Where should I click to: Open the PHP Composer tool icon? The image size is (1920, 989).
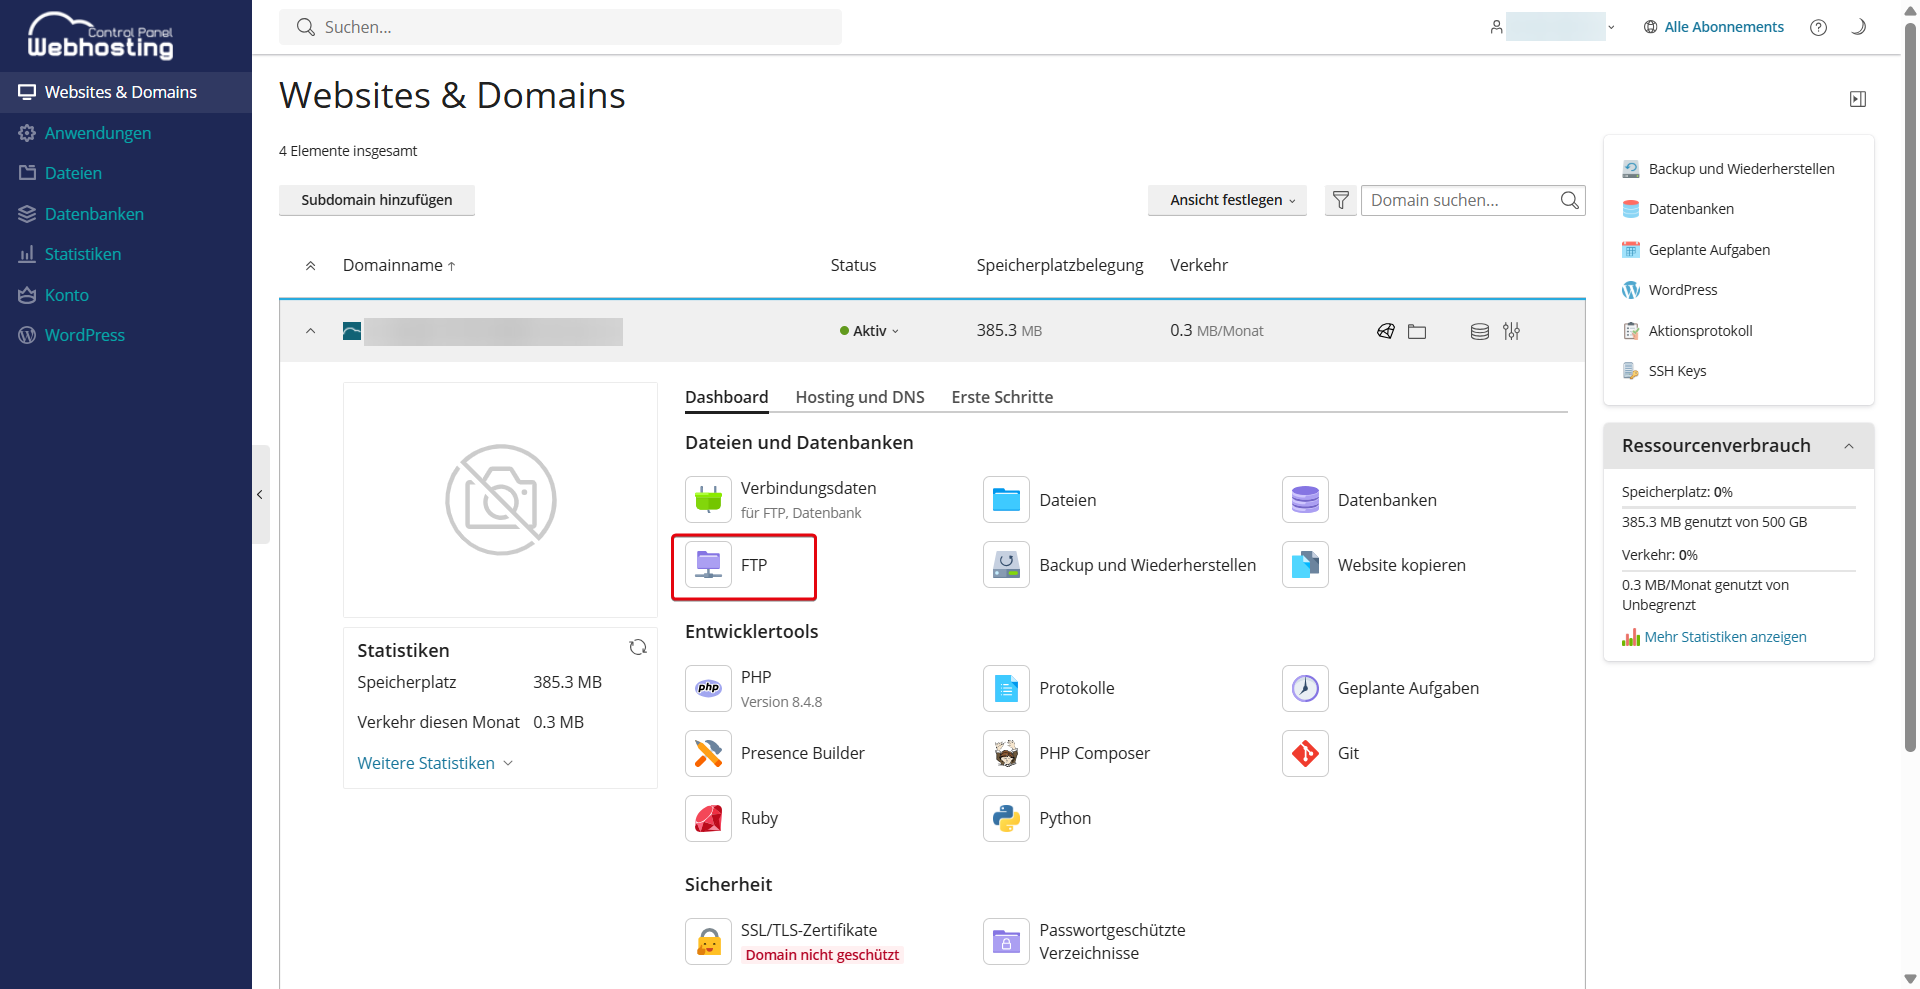click(x=1006, y=753)
